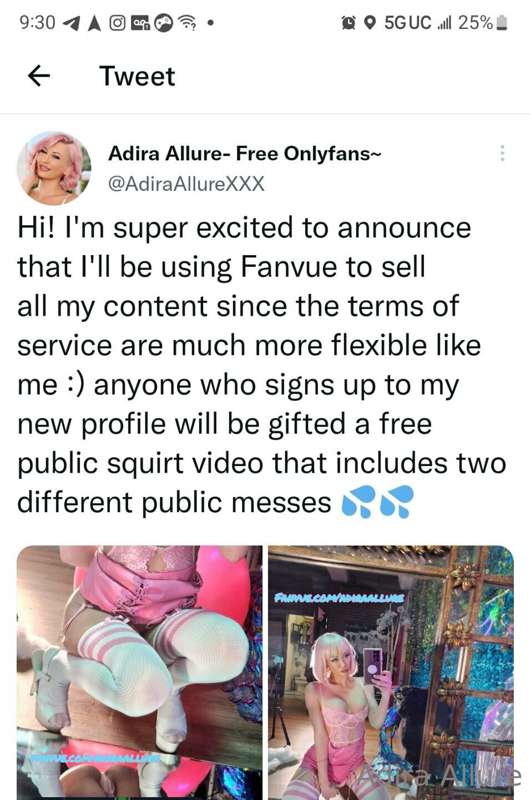The height and width of the screenshot is (800, 530).
Task: Tap the location pin status icon
Action: click(371, 23)
